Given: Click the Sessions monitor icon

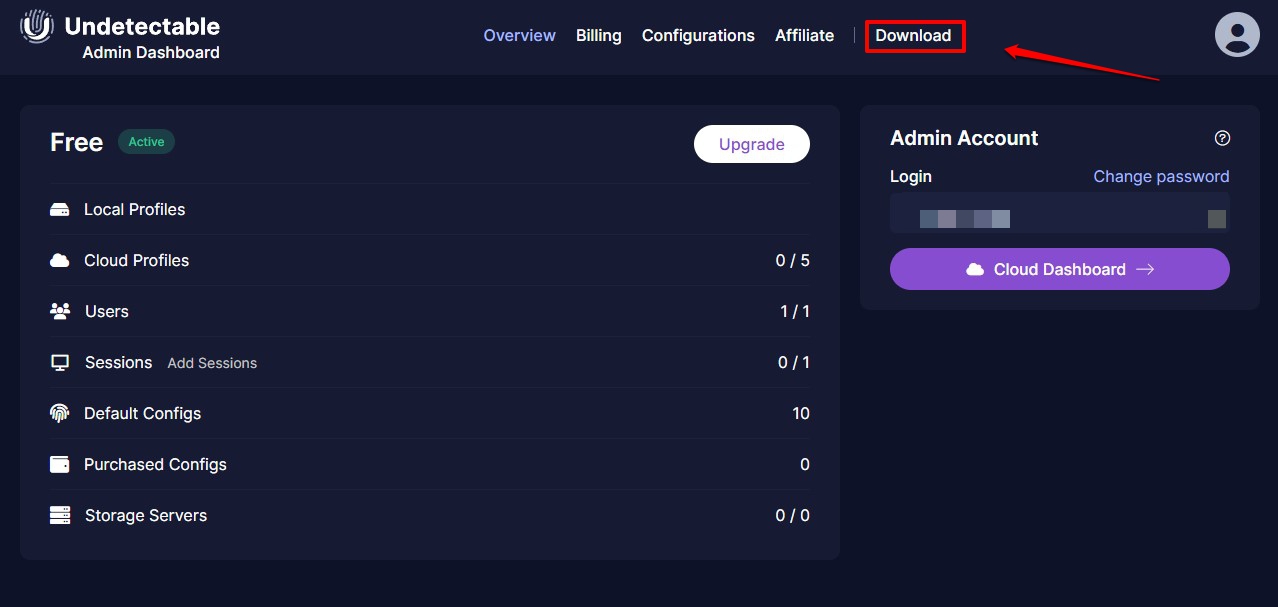Looking at the screenshot, I should click(60, 362).
